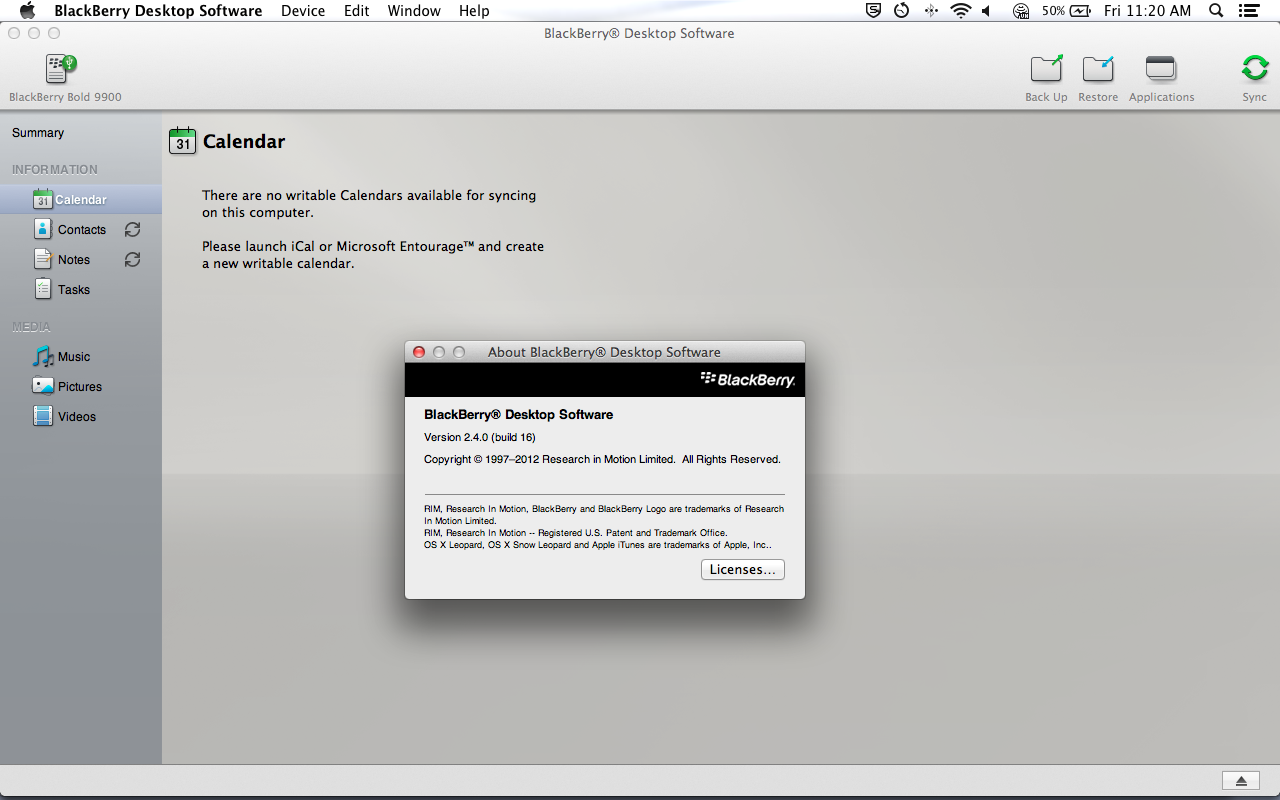Select Calendar in the sidebar
This screenshot has height=800, width=1280.
click(x=80, y=199)
